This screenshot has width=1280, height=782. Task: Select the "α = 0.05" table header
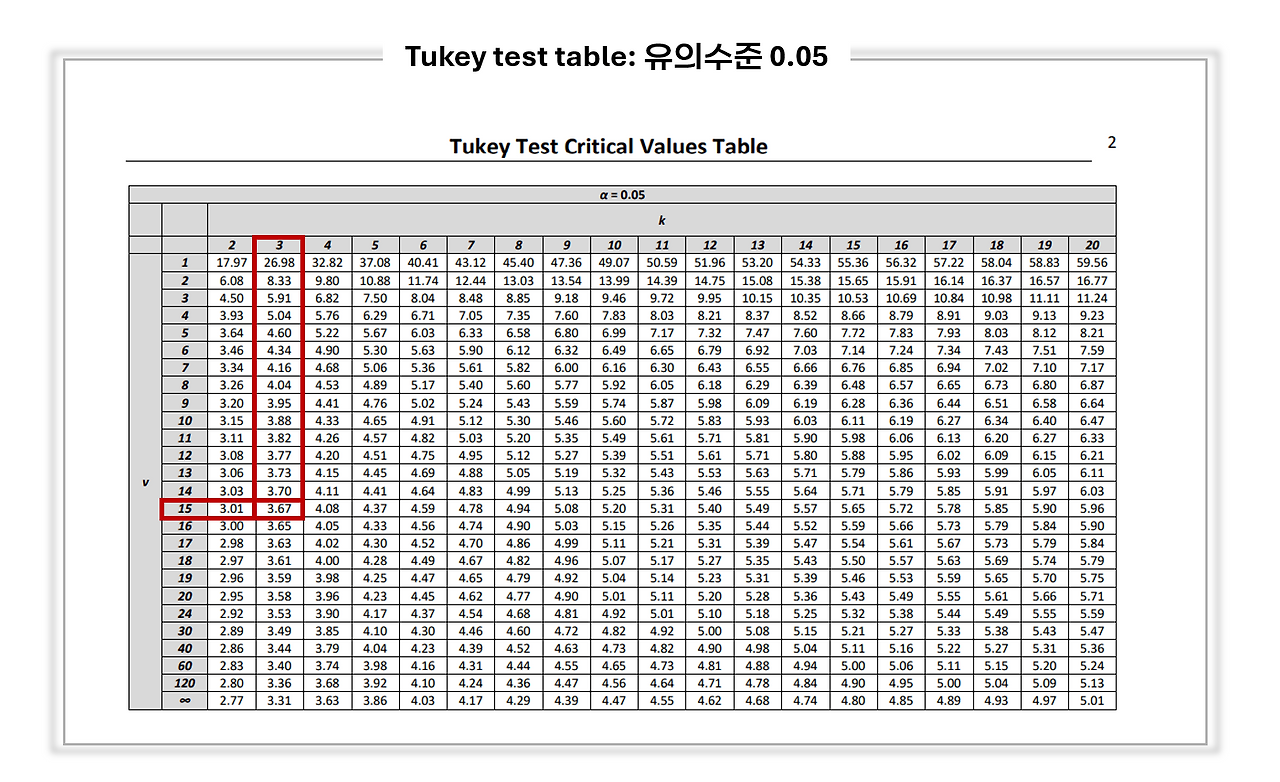[622, 195]
